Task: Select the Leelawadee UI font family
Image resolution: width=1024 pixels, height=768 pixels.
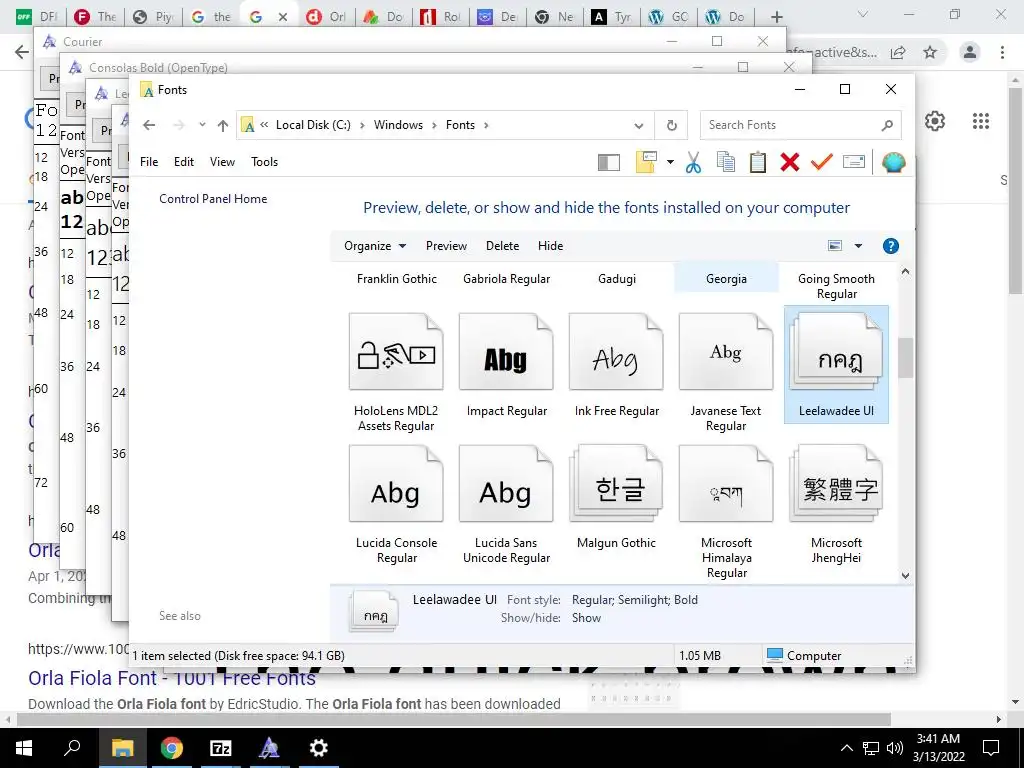Action: tap(836, 364)
